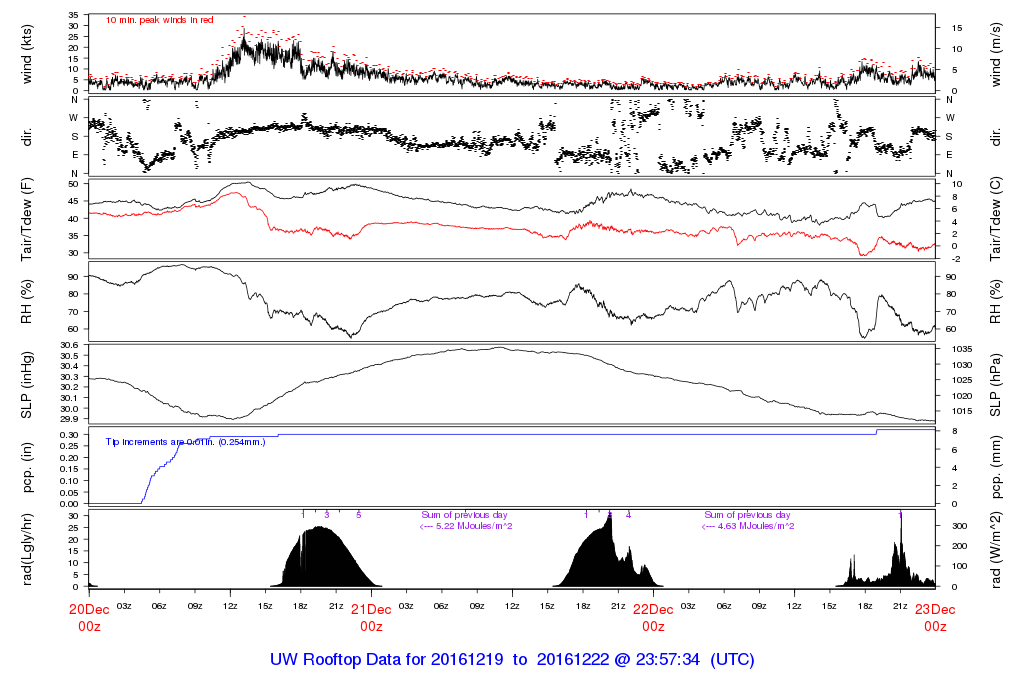The width and height of the screenshot is (1024, 700).
Task: Click the "Tair/Tdew (C)" axis label
Action: click(995, 219)
